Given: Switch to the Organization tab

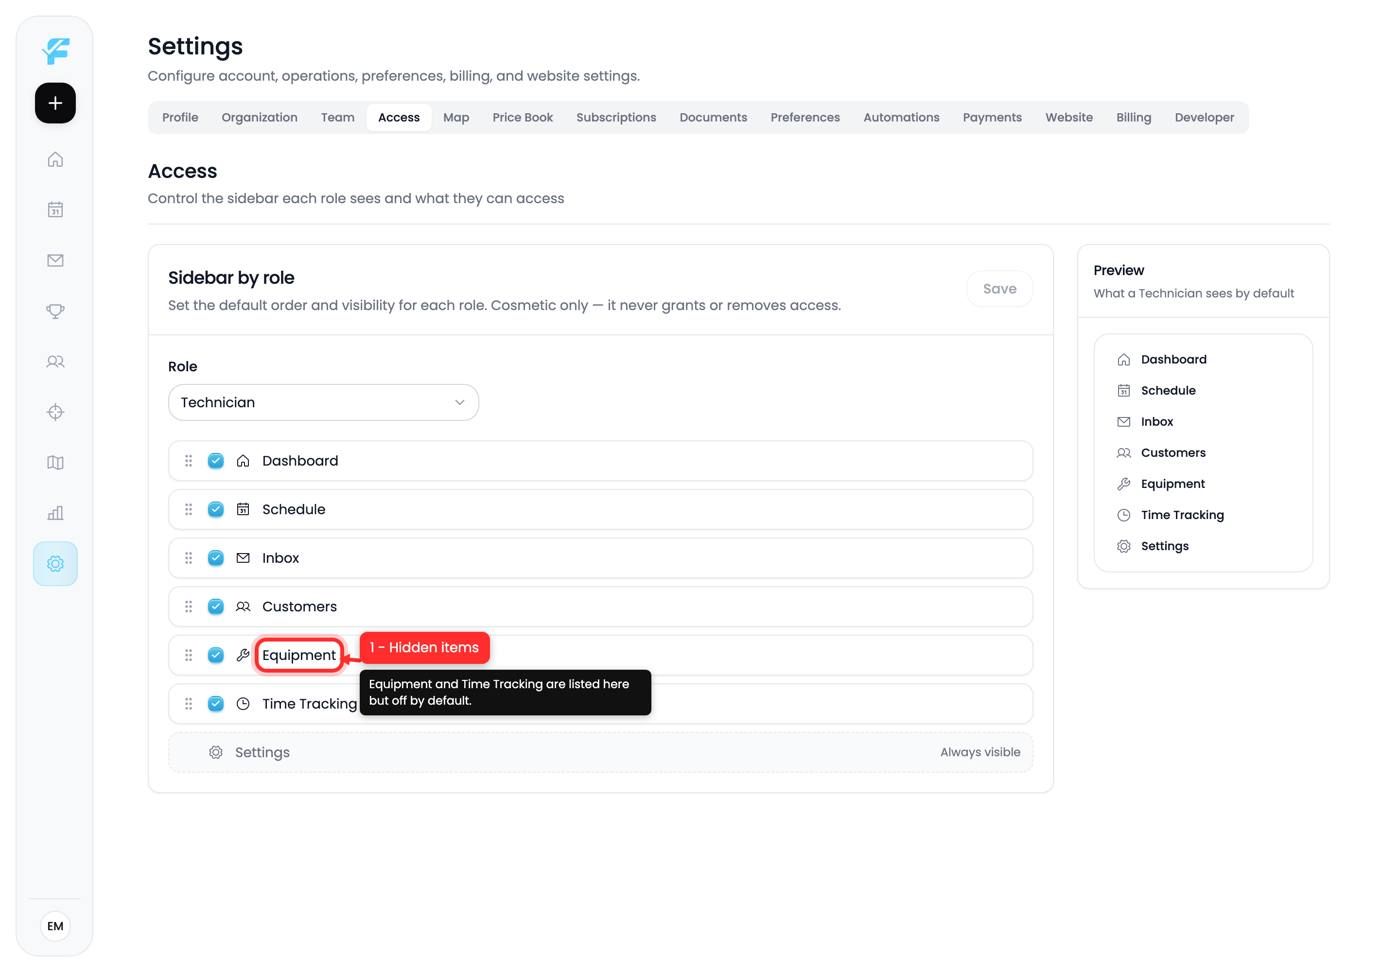Looking at the screenshot, I should [260, 117].
